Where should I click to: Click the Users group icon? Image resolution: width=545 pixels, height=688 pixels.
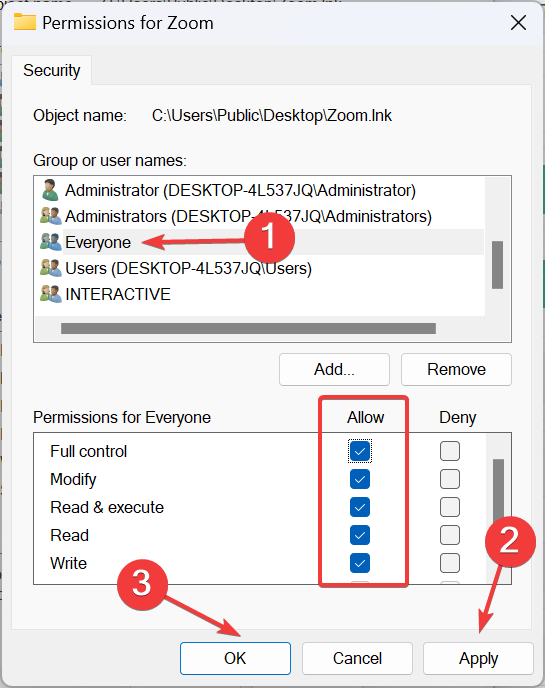(50, 268)
